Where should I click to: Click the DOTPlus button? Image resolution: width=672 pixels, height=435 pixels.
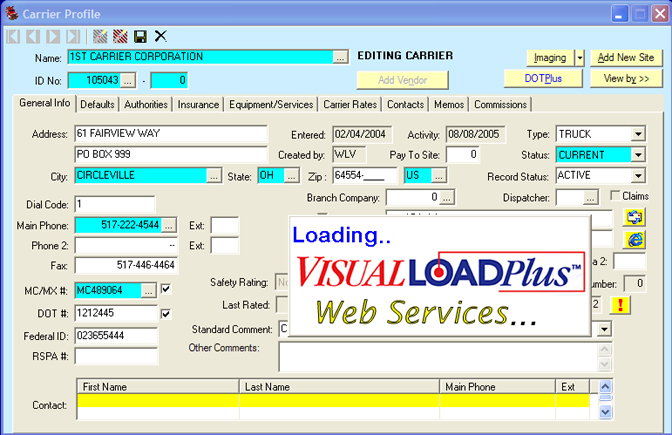tap(543, 79)
